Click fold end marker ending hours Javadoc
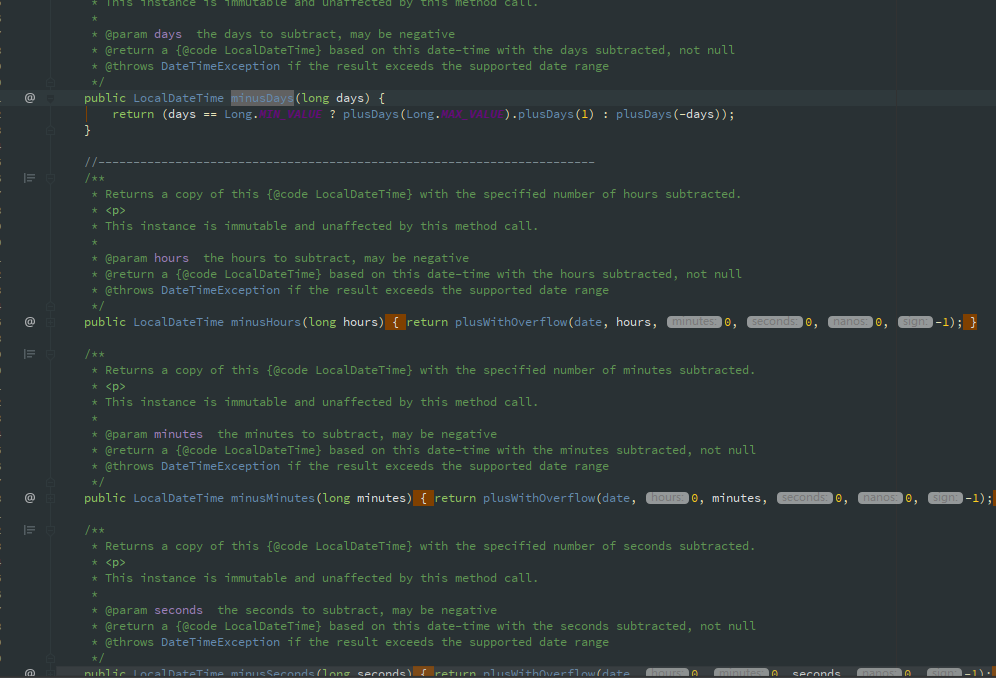 click(x=50, y=306)
